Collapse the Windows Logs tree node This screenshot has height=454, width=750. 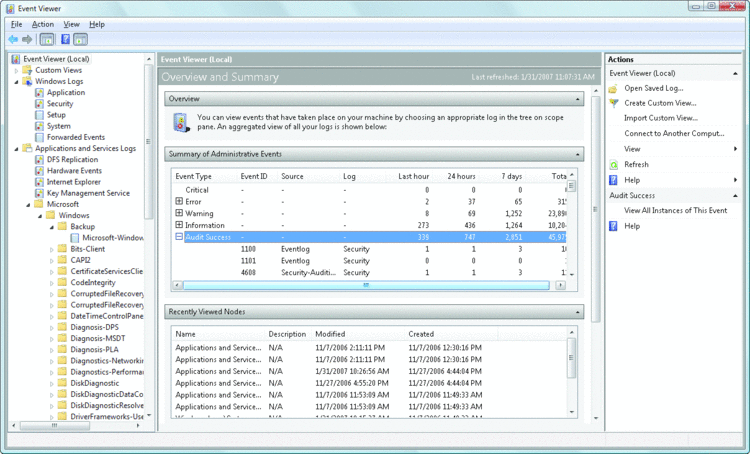tap(17, 82)
